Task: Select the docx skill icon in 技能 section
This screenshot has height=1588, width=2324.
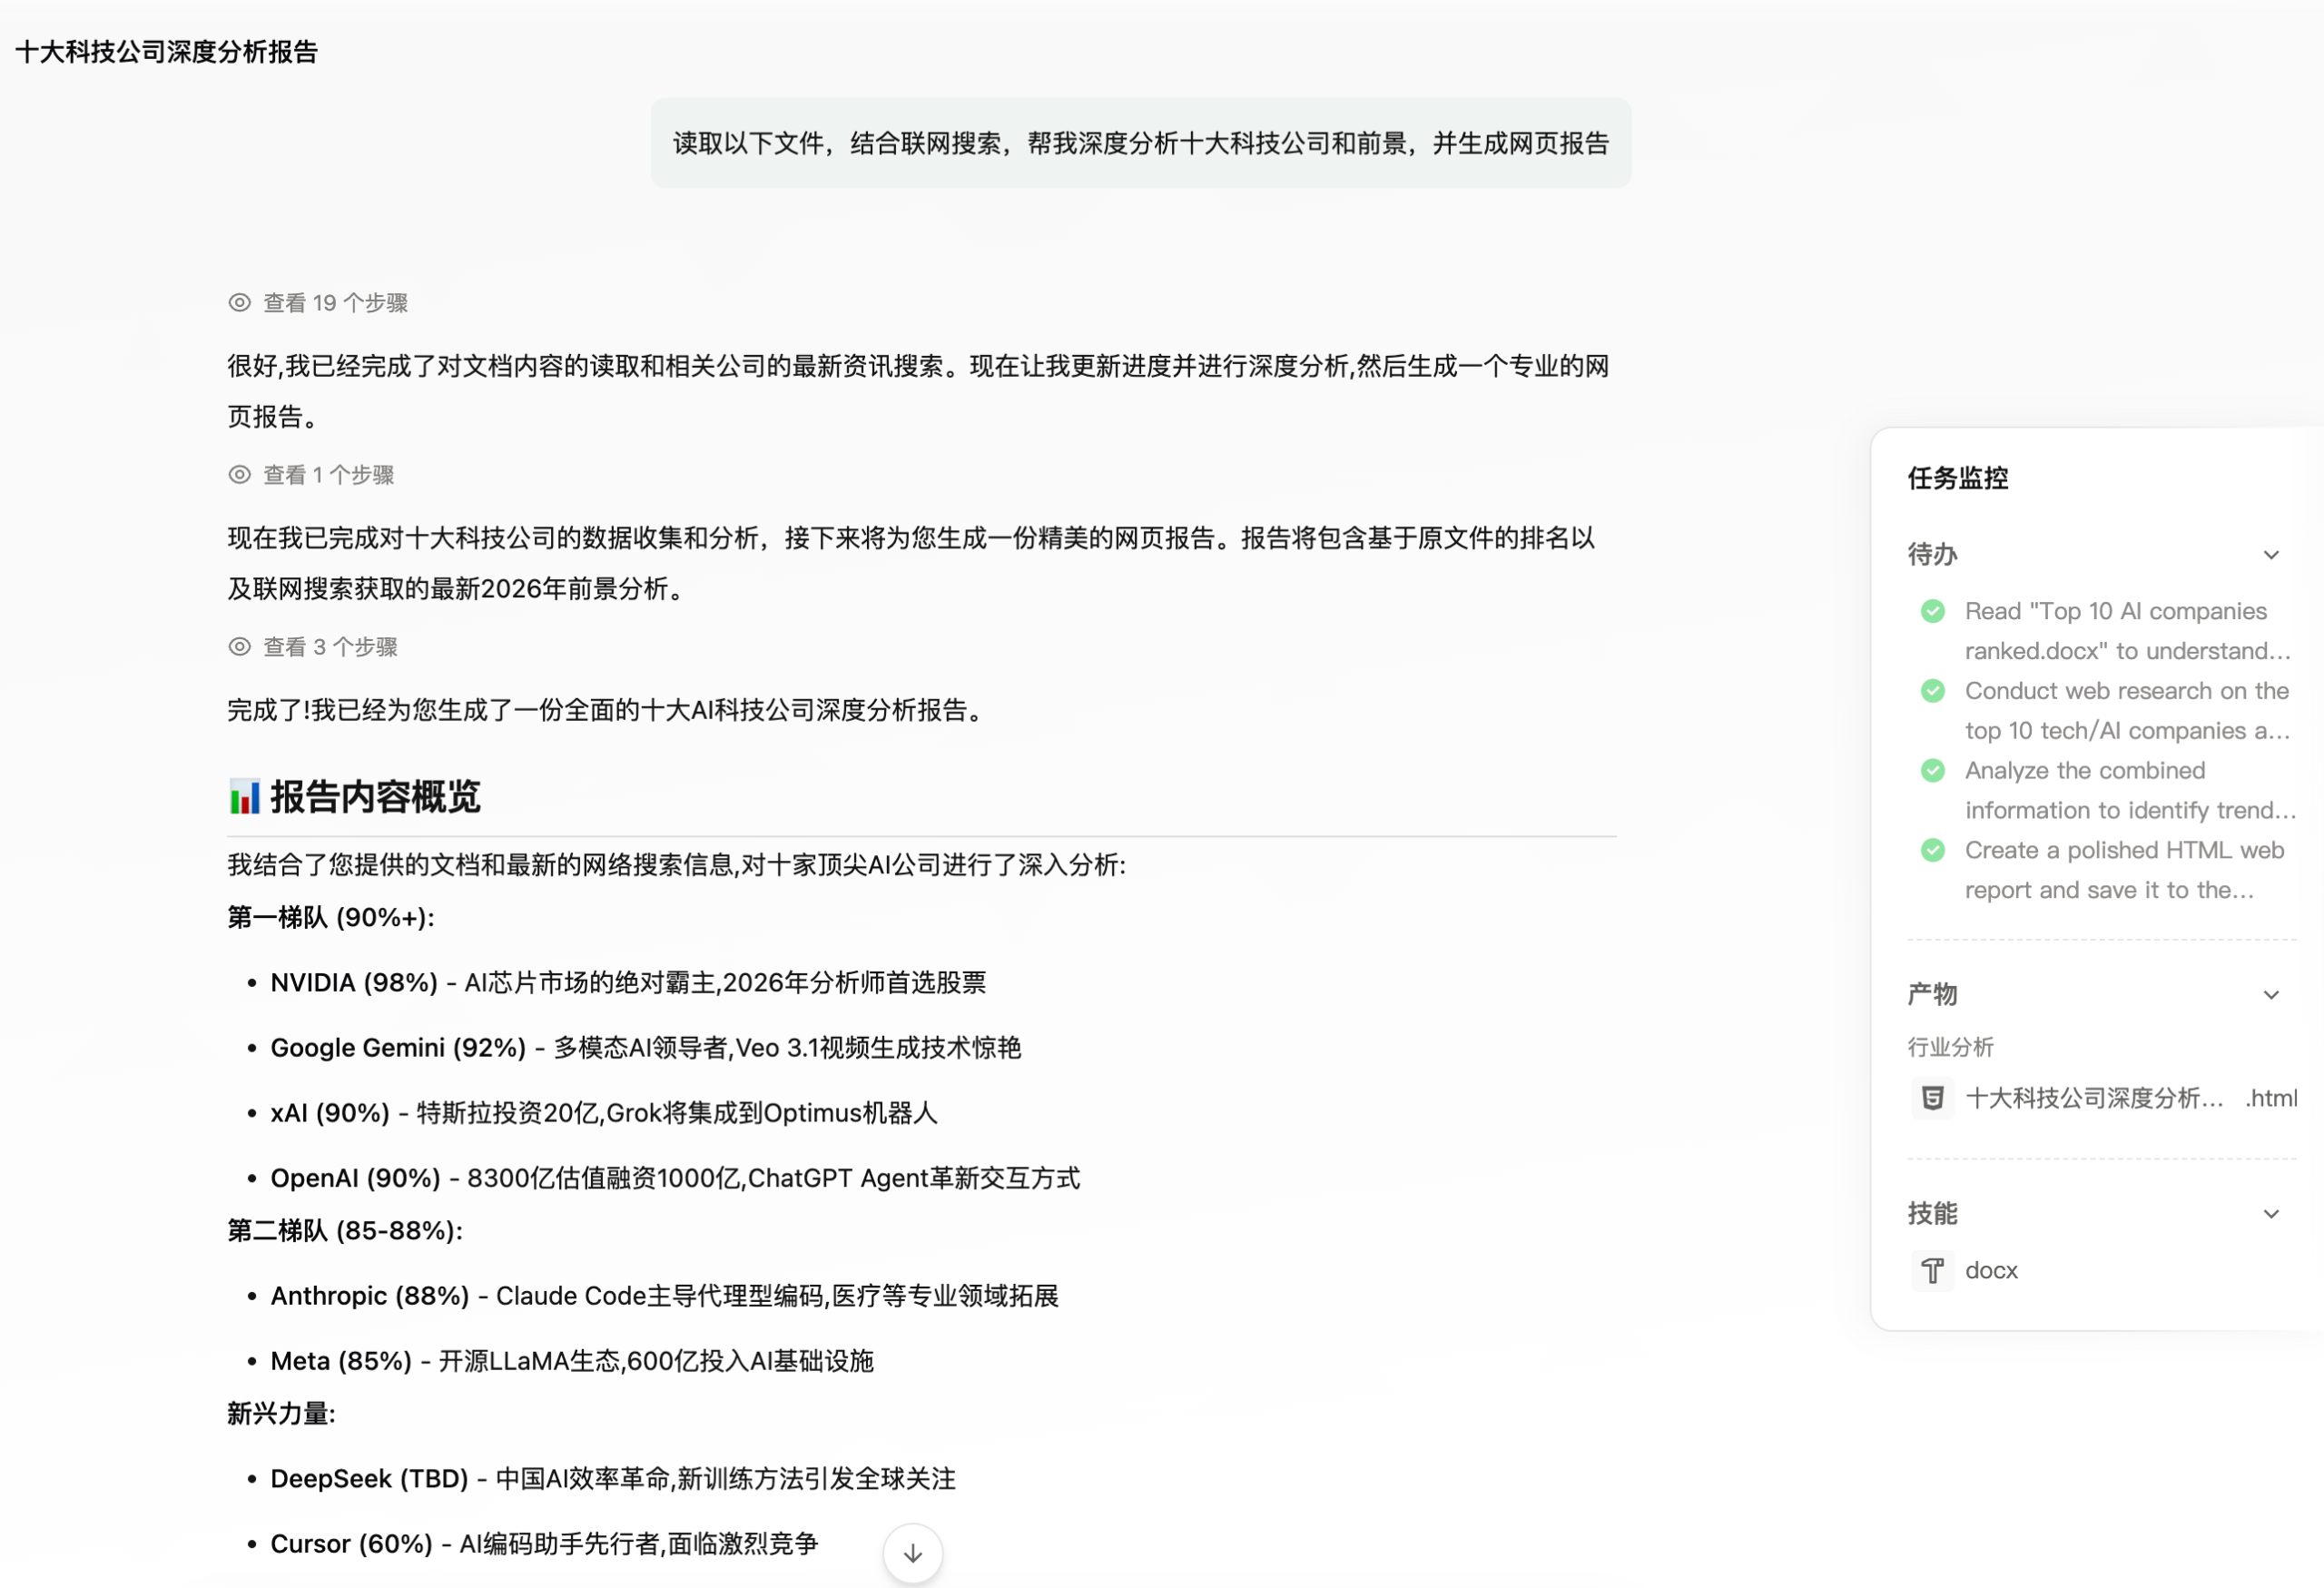Action: (x=1932, y=1271)
